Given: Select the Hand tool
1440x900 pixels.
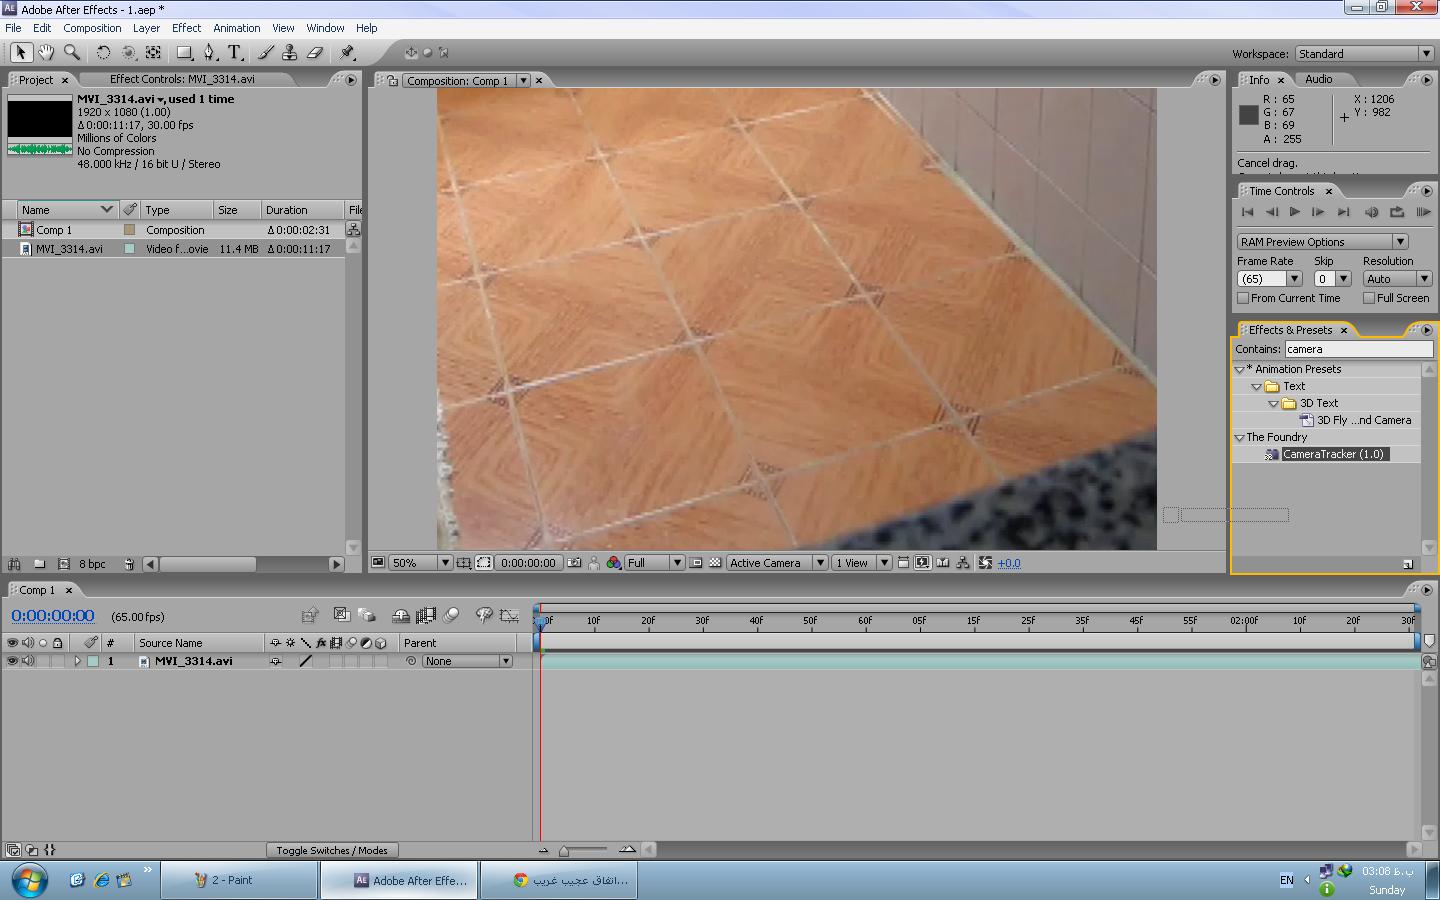Looking at the screenshot, I should point(46,53).
